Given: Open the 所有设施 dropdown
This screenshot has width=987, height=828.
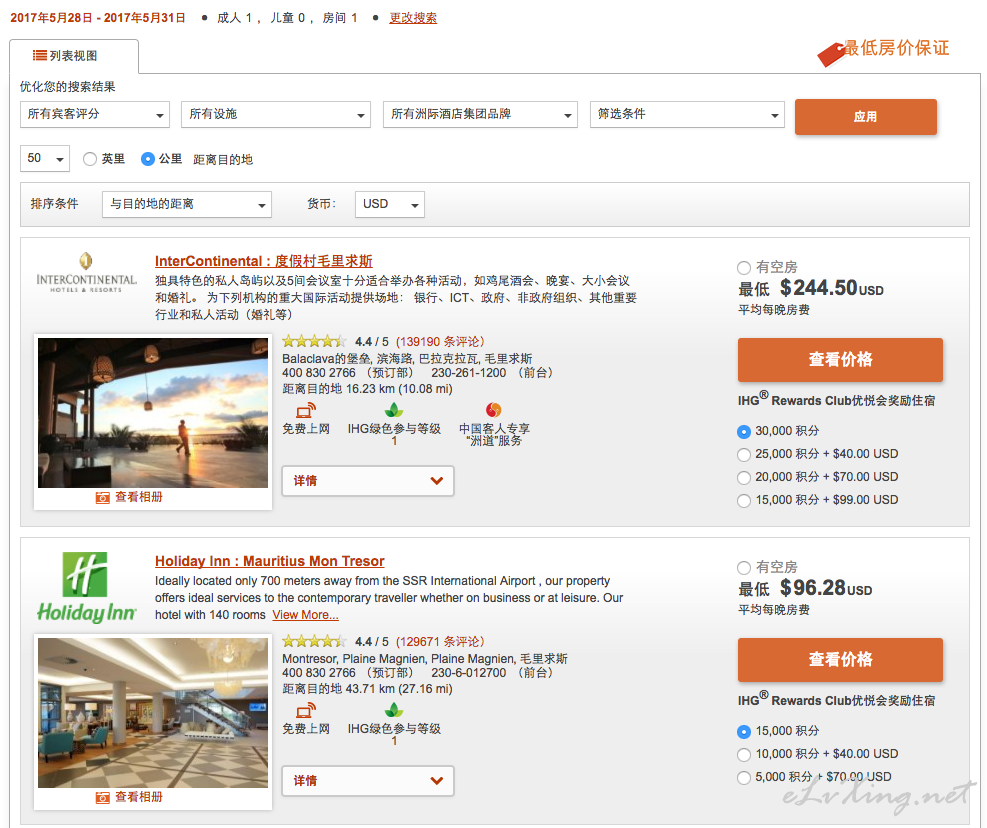Looking at the screenshot, I should 276,115.
